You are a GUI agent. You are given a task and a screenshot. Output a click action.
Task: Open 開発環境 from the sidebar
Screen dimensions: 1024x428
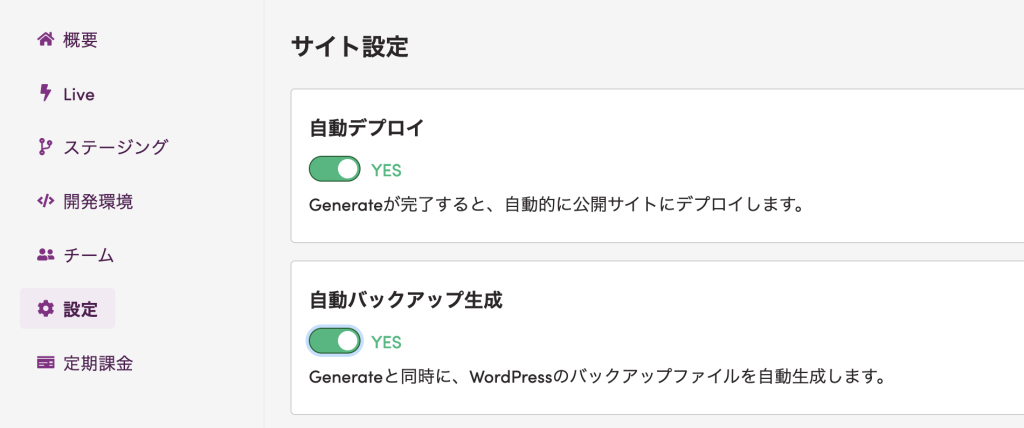[98, 201]
